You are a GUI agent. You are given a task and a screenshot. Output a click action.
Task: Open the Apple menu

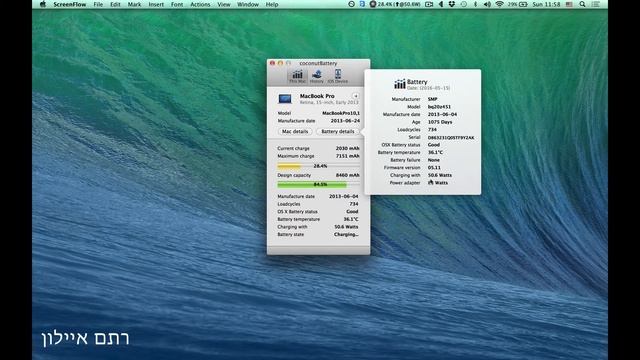(x=43, y=4)
